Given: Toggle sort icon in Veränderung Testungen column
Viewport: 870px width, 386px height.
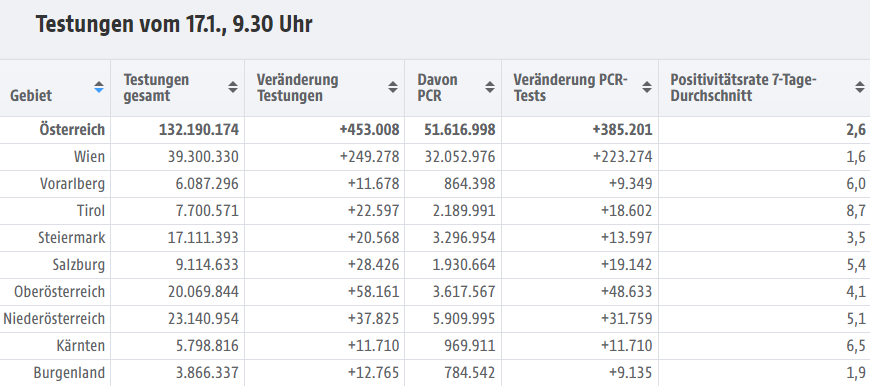Looking at the screenshot, I should click(393, 87).
